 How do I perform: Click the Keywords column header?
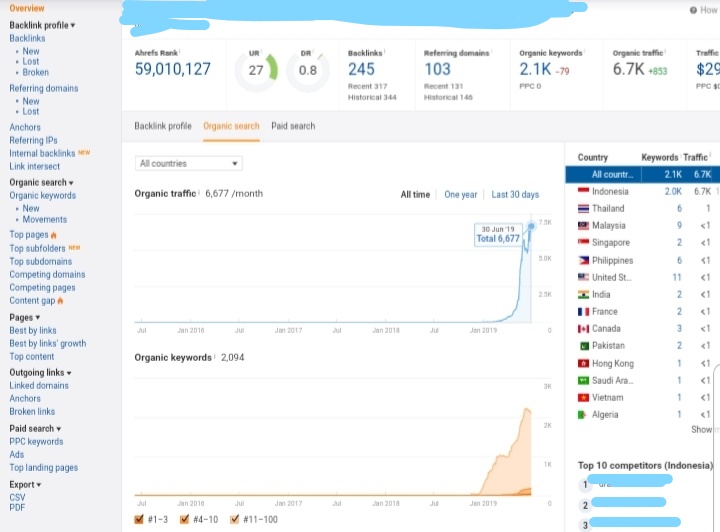point(659,157)
